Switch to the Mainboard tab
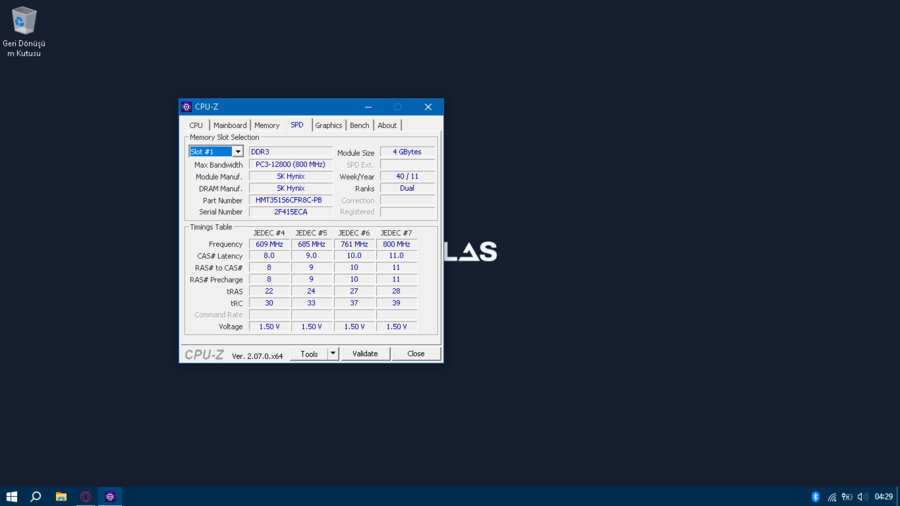 (230, 125)
